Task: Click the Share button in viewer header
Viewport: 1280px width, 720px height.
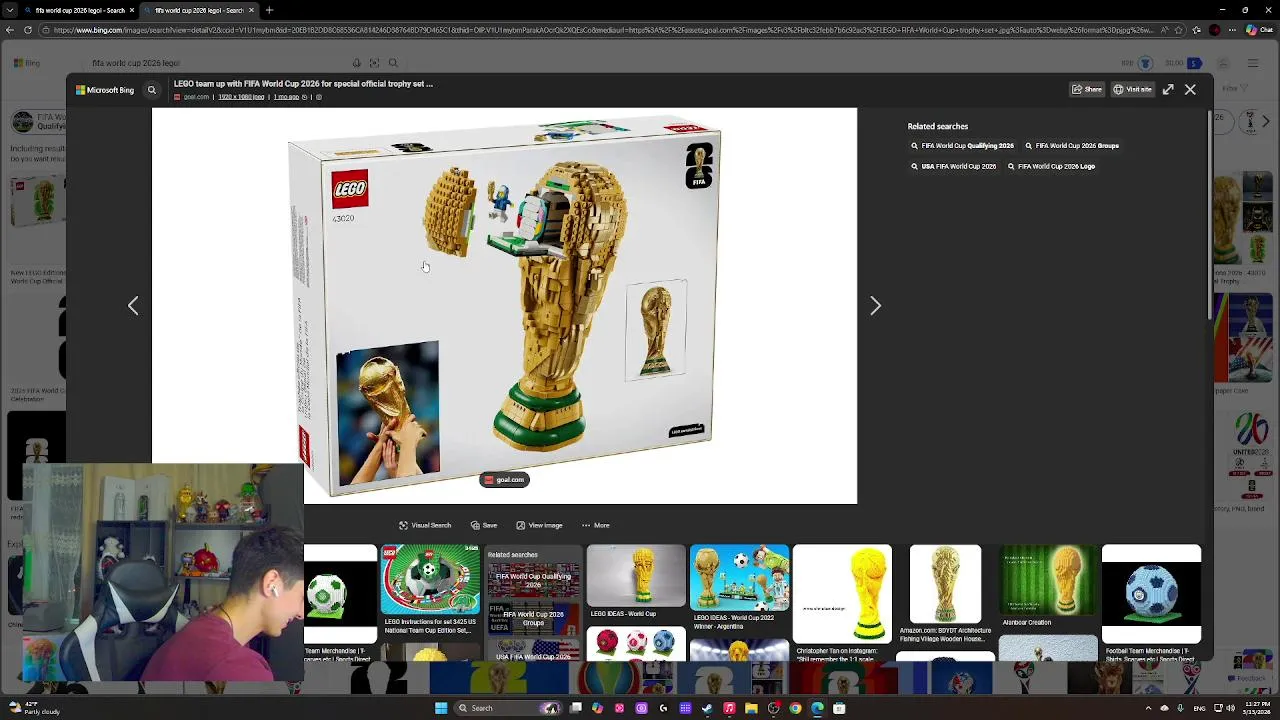Action: pyautogui.click(x=1087, y=90)
